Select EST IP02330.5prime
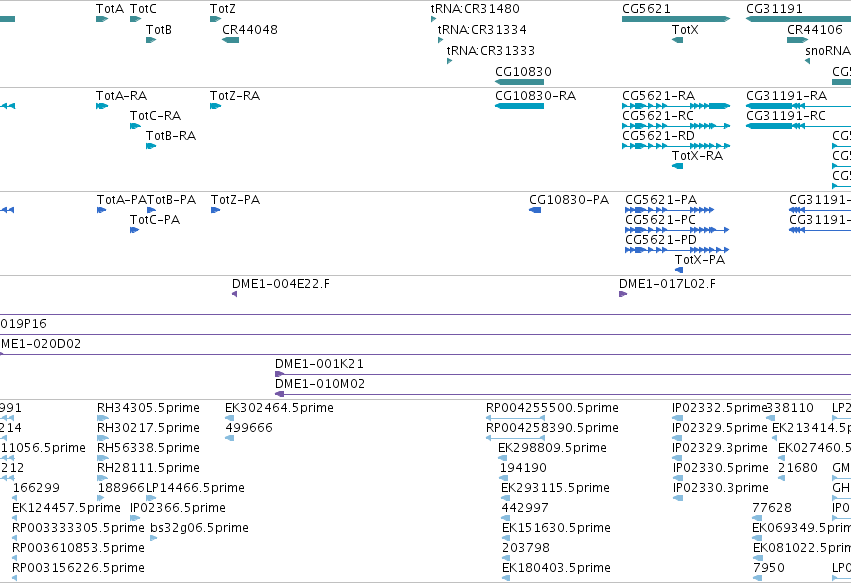 point(678,478)
